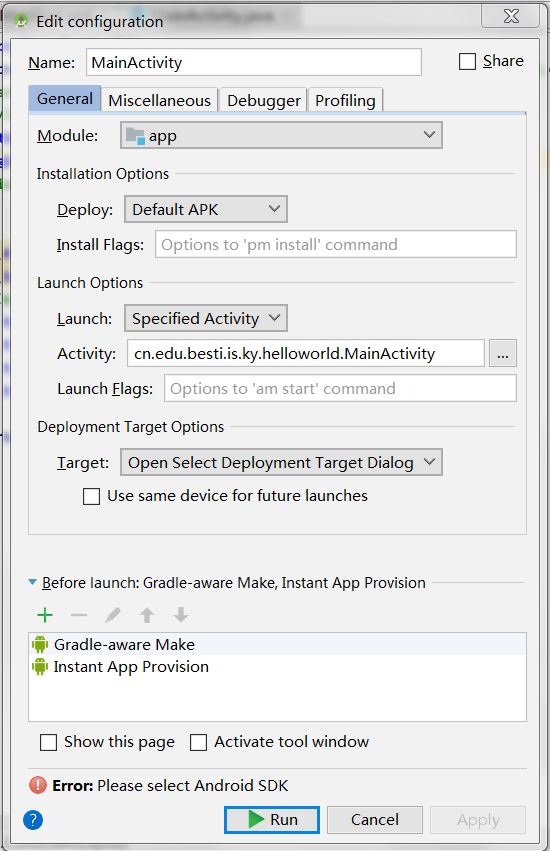Toggle the Show this page checkbox
The height and width of the screenshot is (851, 550).
48,742
